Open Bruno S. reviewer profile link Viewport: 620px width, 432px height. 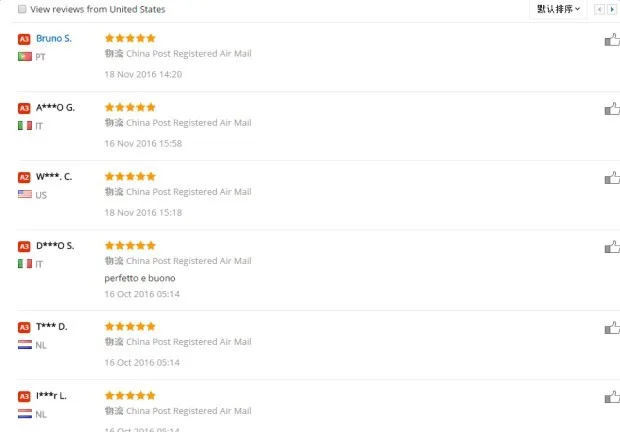pos(54,38)
